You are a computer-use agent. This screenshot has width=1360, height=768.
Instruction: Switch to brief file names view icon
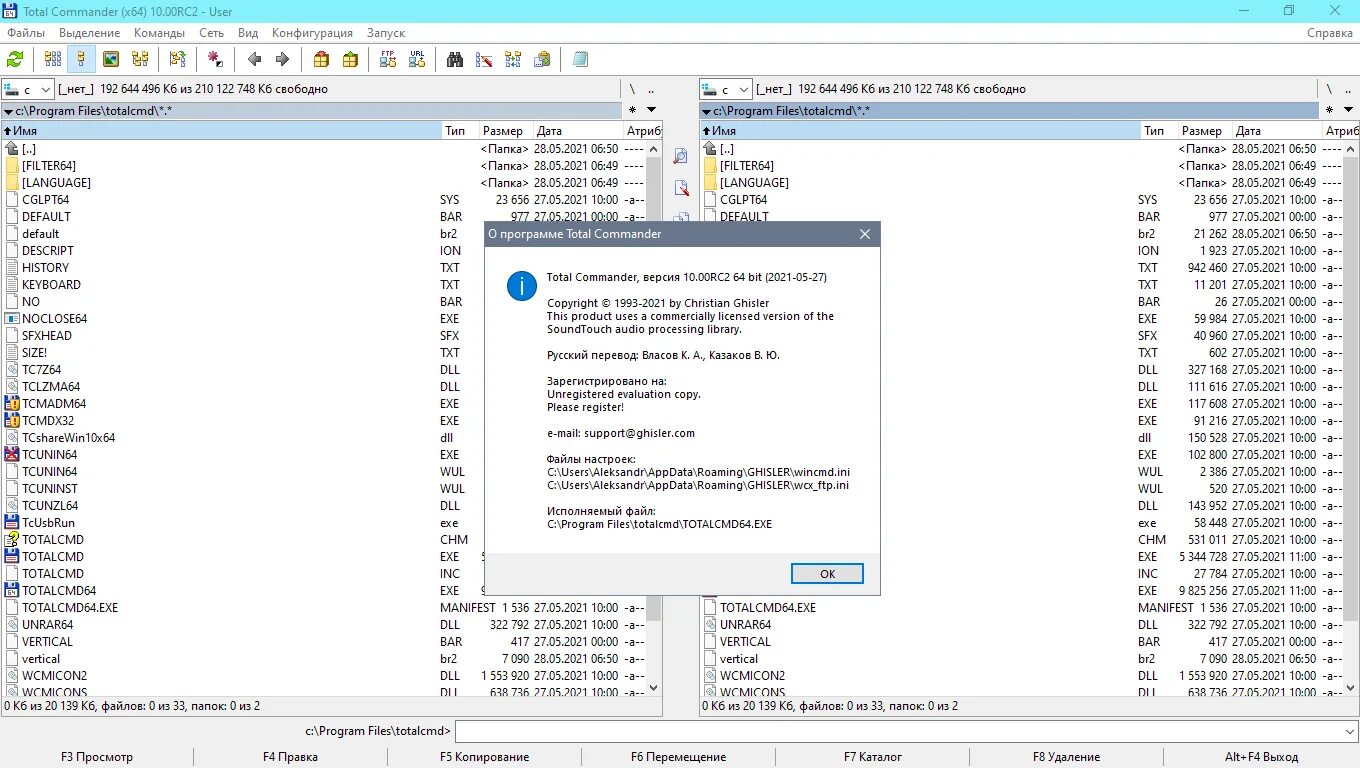53,59
